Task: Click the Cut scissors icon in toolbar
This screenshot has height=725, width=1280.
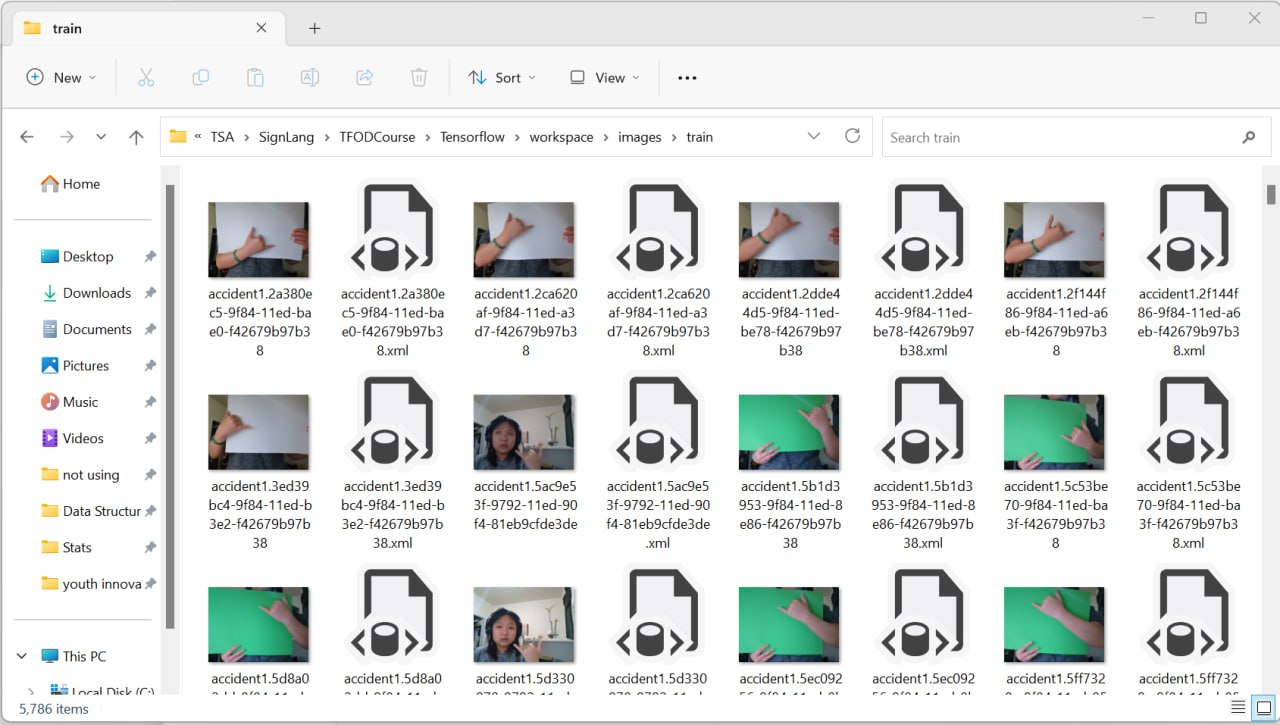Action: (x=146, y=77)
